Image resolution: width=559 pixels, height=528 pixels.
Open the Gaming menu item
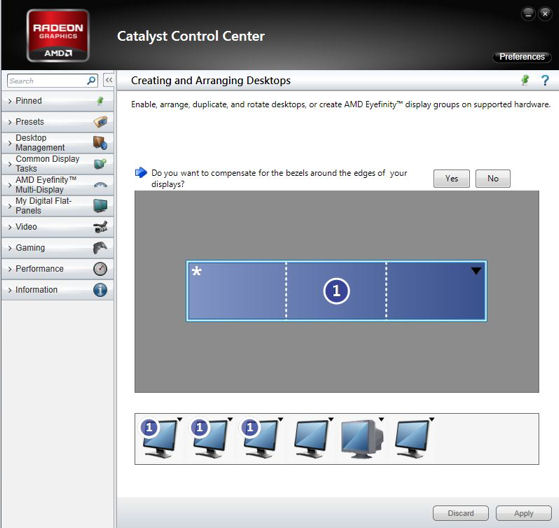(x=57, y=248)
